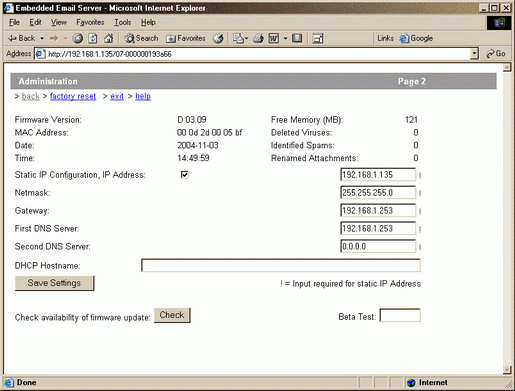Click the scrollbar down arrow

click(507, 370)
